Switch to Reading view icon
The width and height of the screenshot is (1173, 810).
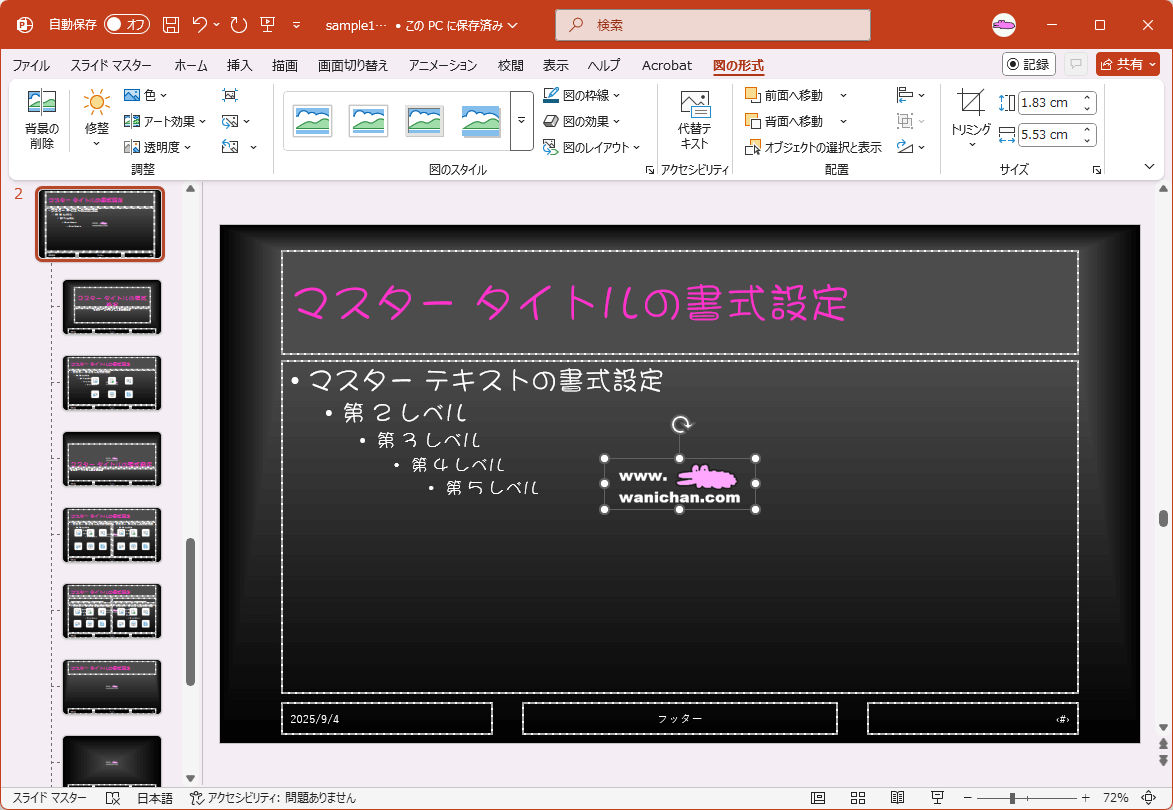898,798
